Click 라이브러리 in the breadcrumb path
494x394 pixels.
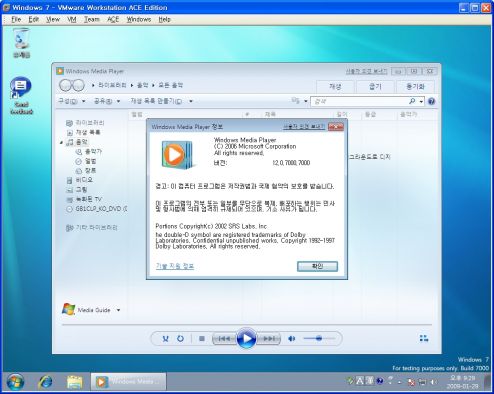click(x=112, y=85)
